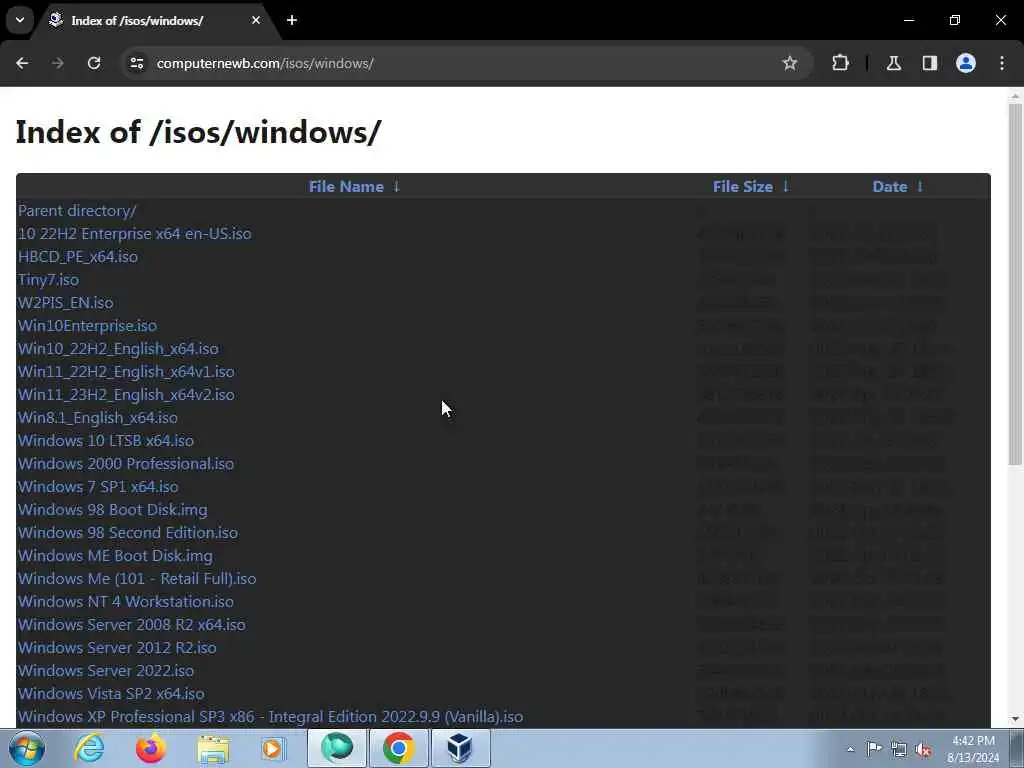
Task: Download Win11_22H2_English_x64v1.iso
Action: tap(126, 372)
